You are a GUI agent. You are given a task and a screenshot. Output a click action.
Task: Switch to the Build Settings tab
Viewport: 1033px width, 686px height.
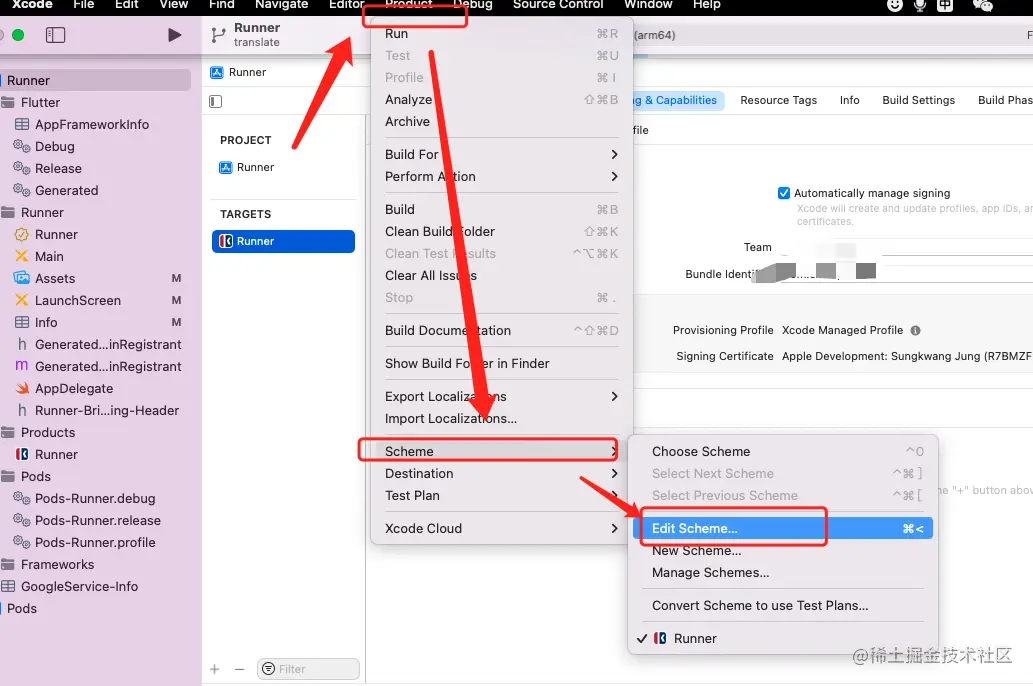pos(918,100)
